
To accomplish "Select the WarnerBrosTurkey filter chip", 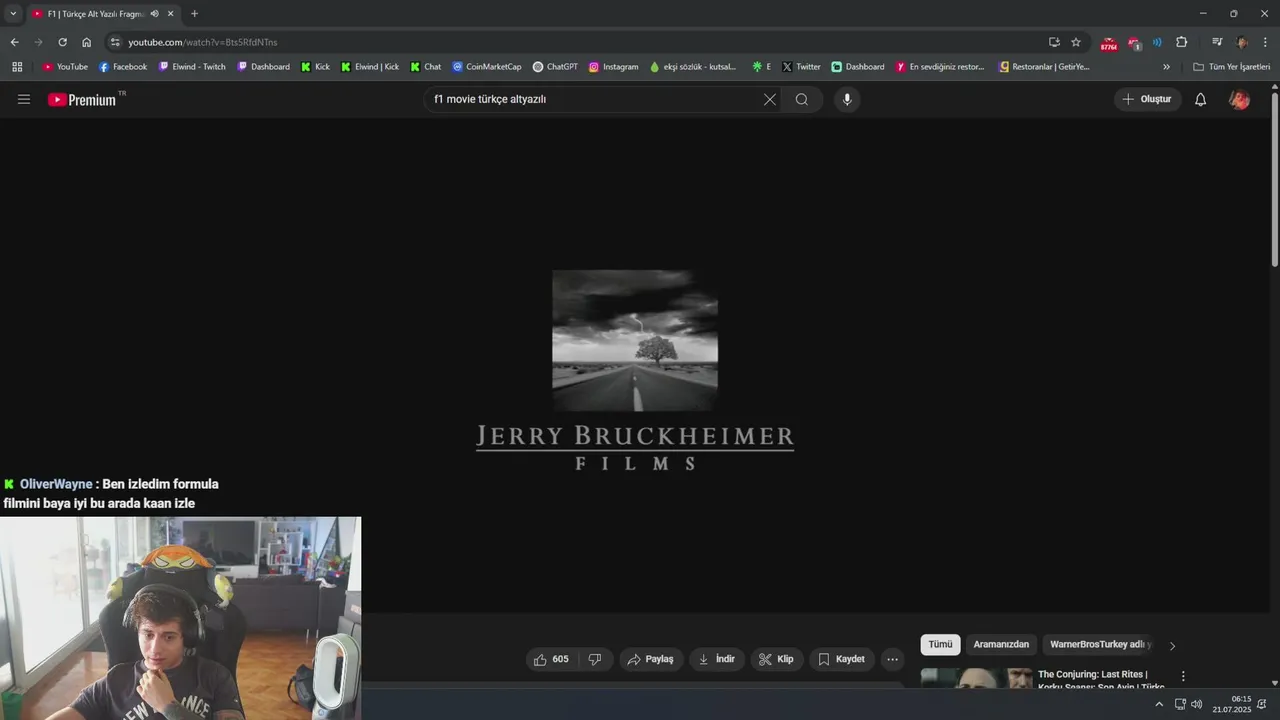I will pos(1100,645).
